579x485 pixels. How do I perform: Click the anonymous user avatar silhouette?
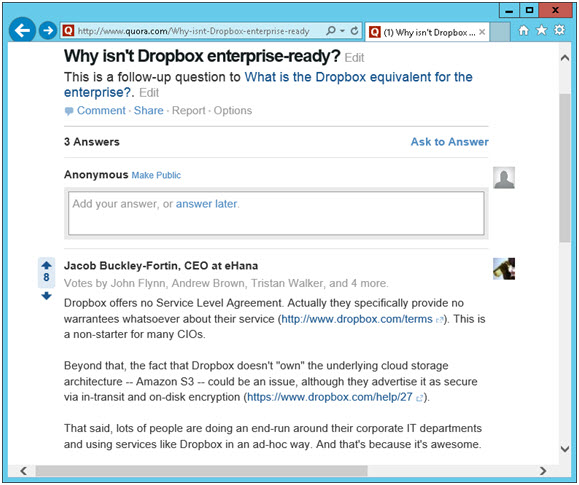504,178
